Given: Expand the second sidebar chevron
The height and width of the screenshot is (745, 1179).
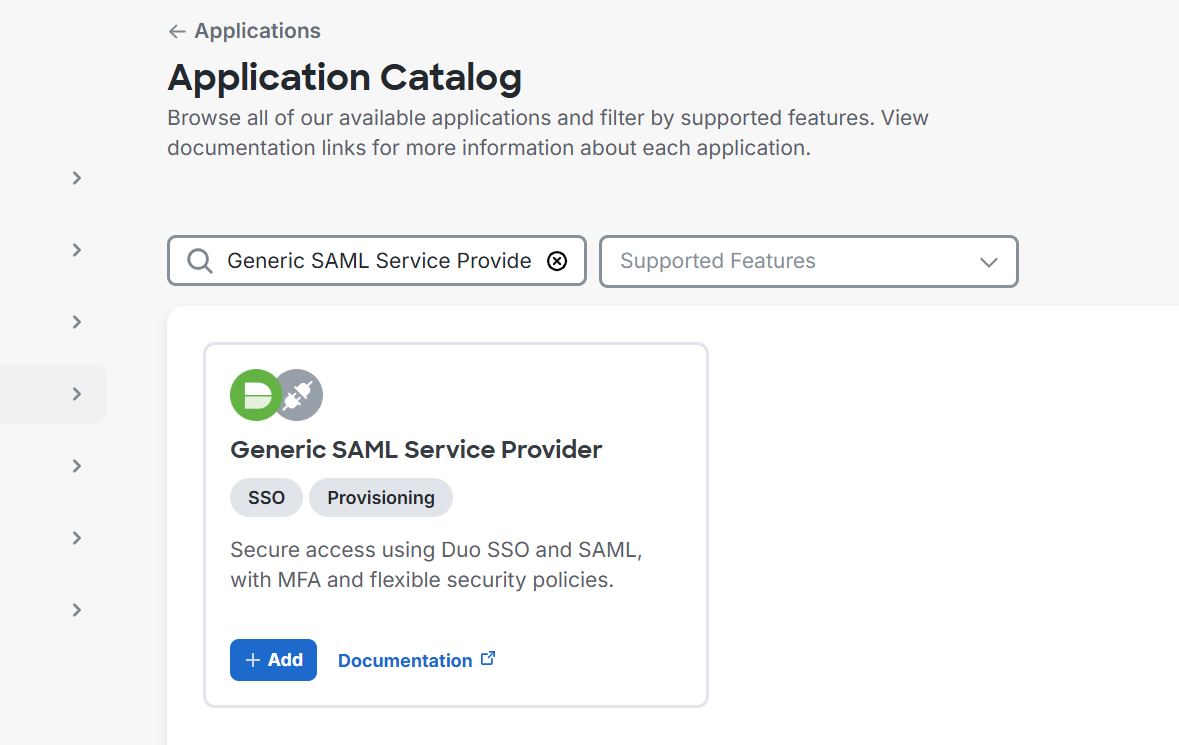Looking at the screenshot, I should 77,250.
